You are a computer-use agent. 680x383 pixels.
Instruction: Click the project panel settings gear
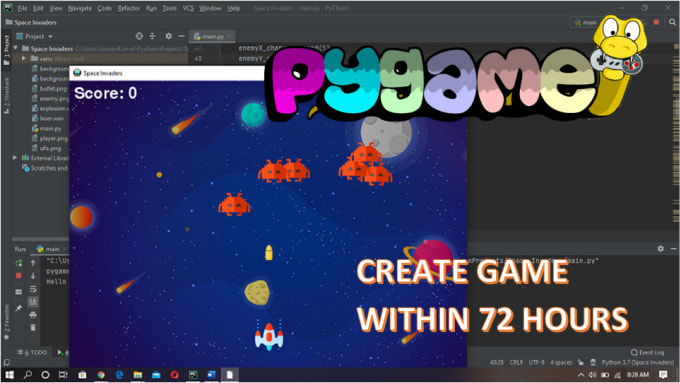[168, 36]
